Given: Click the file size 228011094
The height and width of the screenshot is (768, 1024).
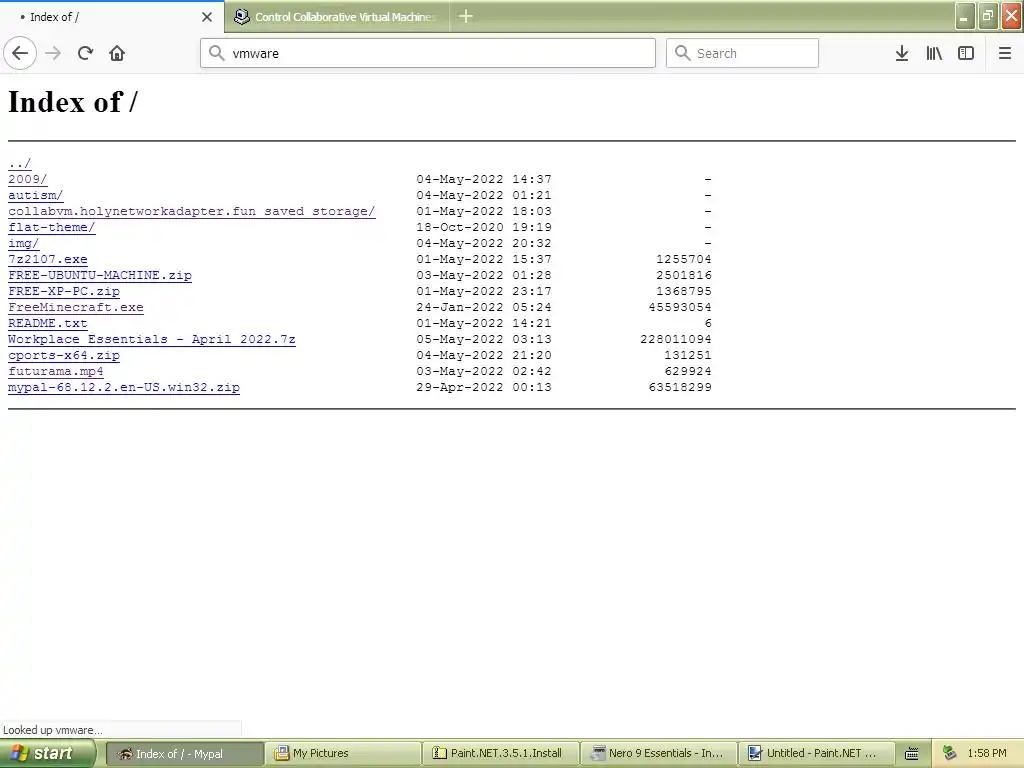Looking at the screenshot, I should 676,339.
